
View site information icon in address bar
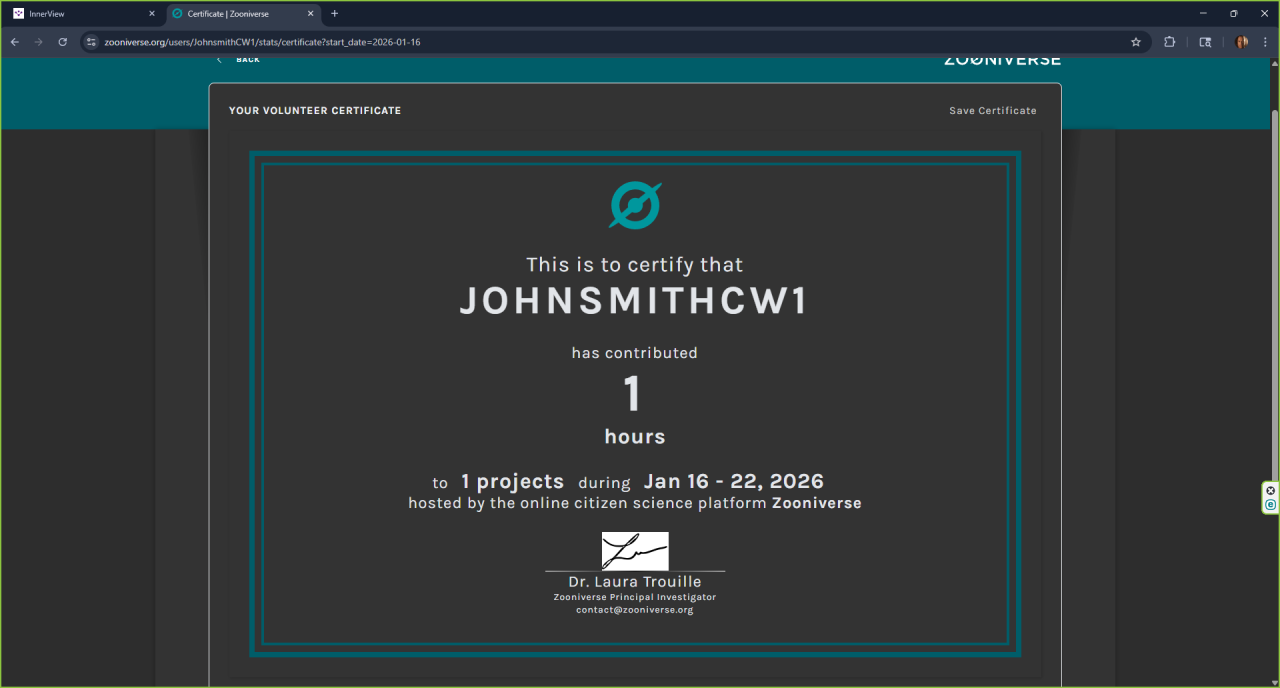(91, 42)
